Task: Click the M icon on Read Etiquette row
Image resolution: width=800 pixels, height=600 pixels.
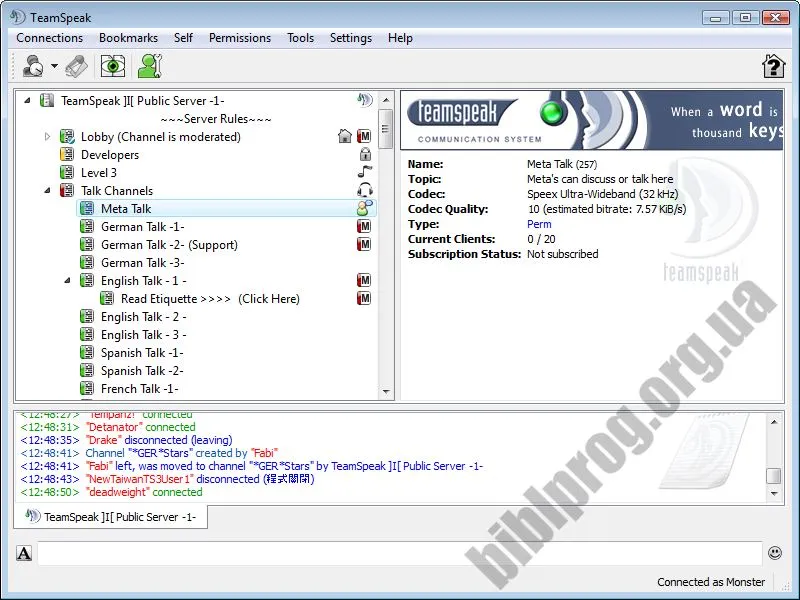Action: [364, 298]
